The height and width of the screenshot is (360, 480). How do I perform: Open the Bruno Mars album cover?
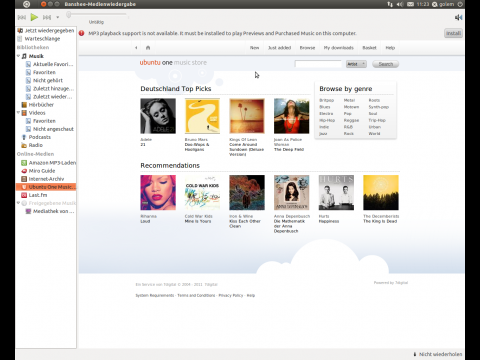[202, 116]
